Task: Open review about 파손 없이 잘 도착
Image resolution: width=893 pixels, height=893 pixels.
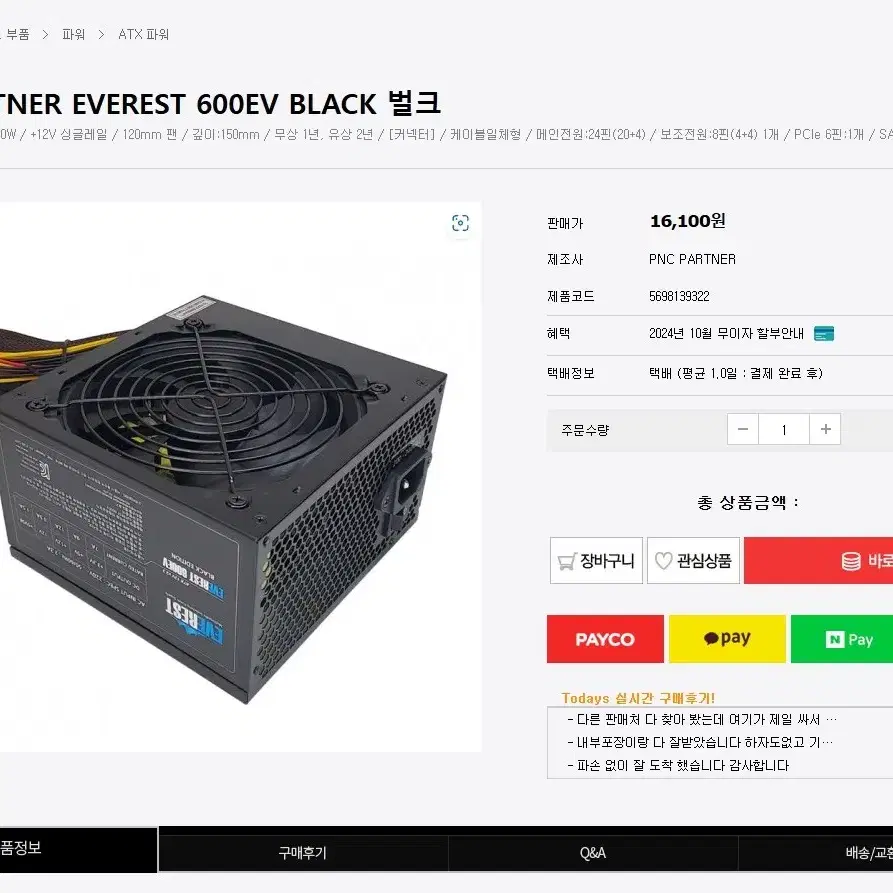Action: click(678, 765)
